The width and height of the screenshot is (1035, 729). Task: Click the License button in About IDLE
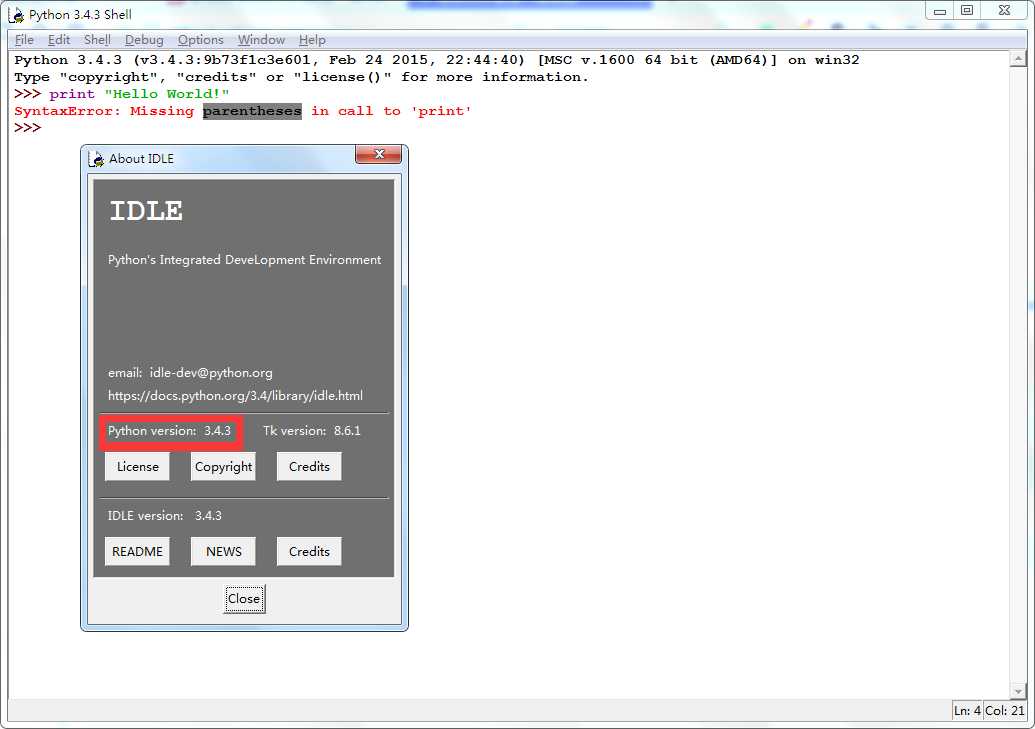(137, 467)
